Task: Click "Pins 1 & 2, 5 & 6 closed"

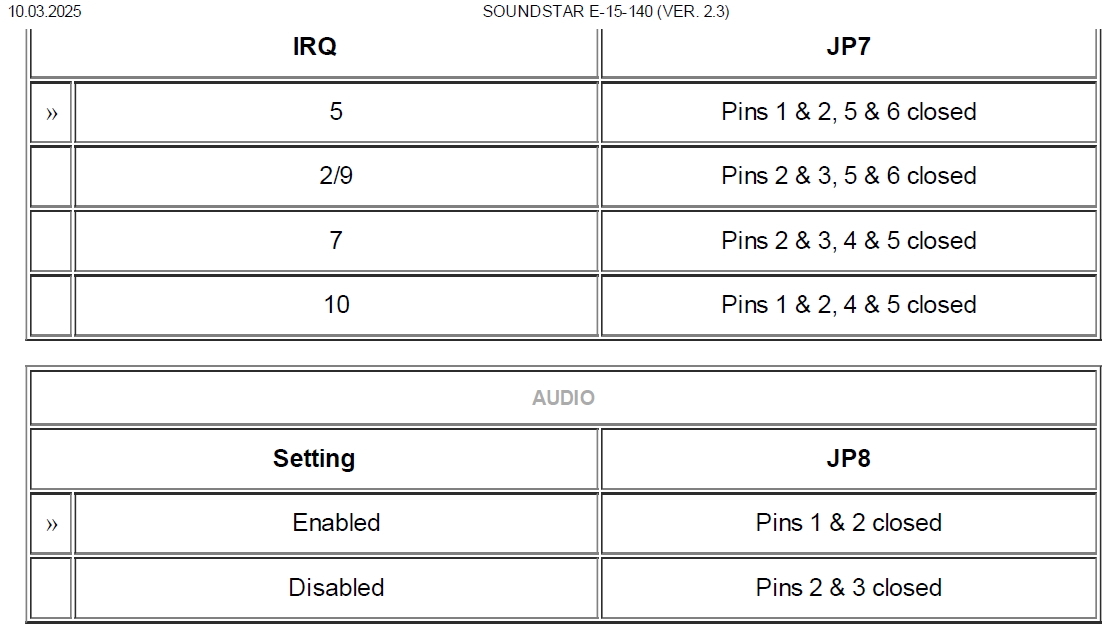Action: tap(848, 112)
